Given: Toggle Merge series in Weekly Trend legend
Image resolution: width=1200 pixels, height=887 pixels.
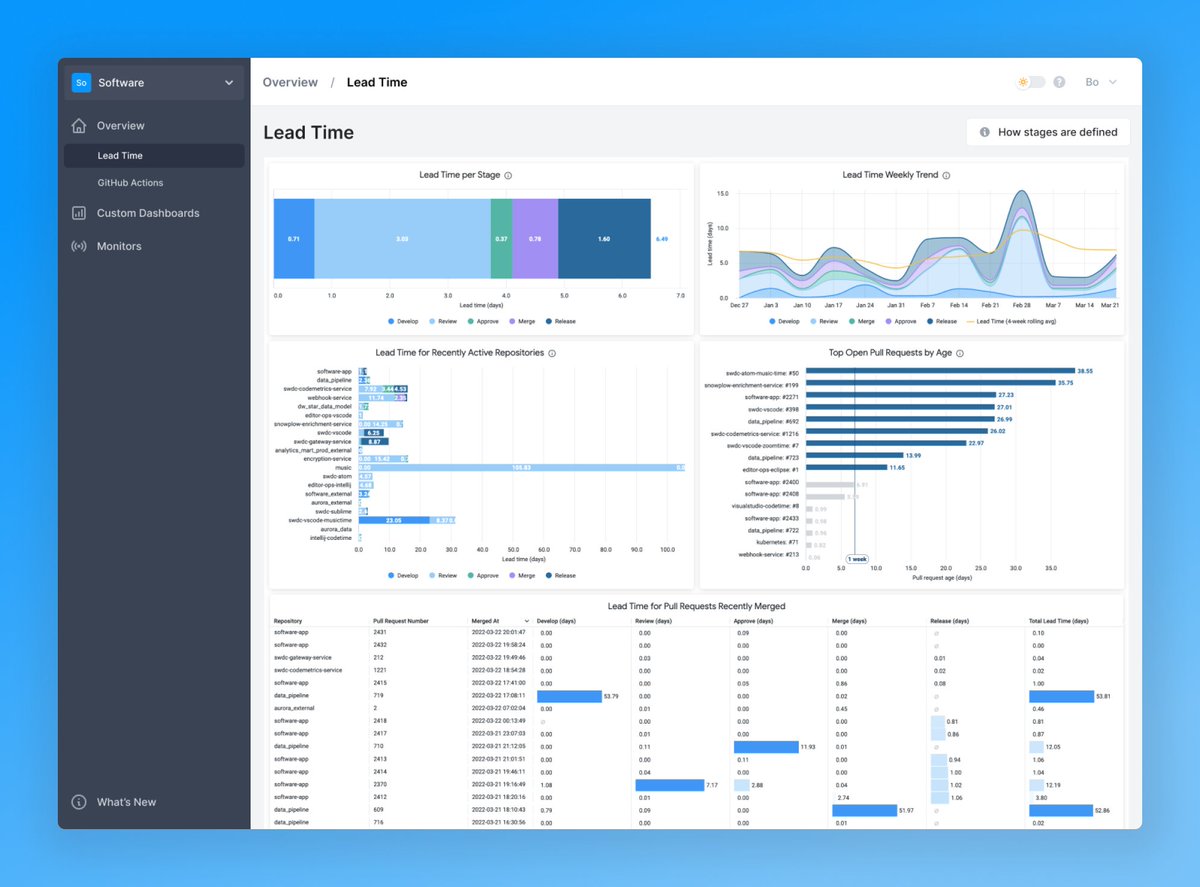Looking at the screenshot, I should (862, 321).
